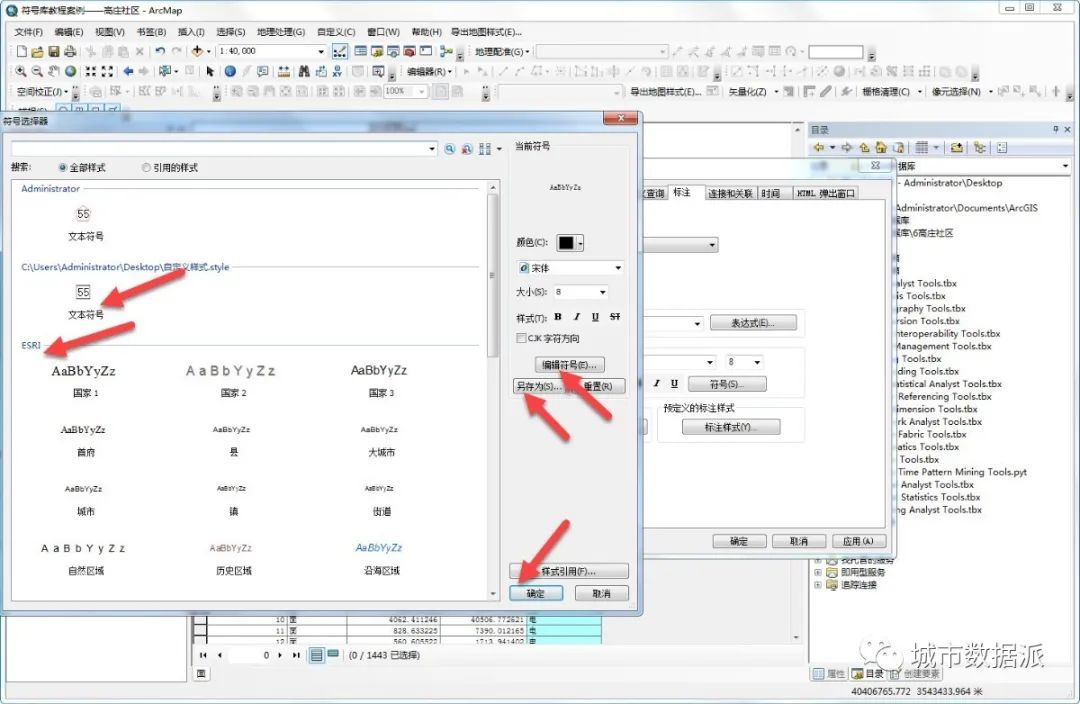The width and height of the screenshot is (1080, 704).
Task: Zoom to full extent globe icon
Action: pyautogui.click(x=70, y=71)
